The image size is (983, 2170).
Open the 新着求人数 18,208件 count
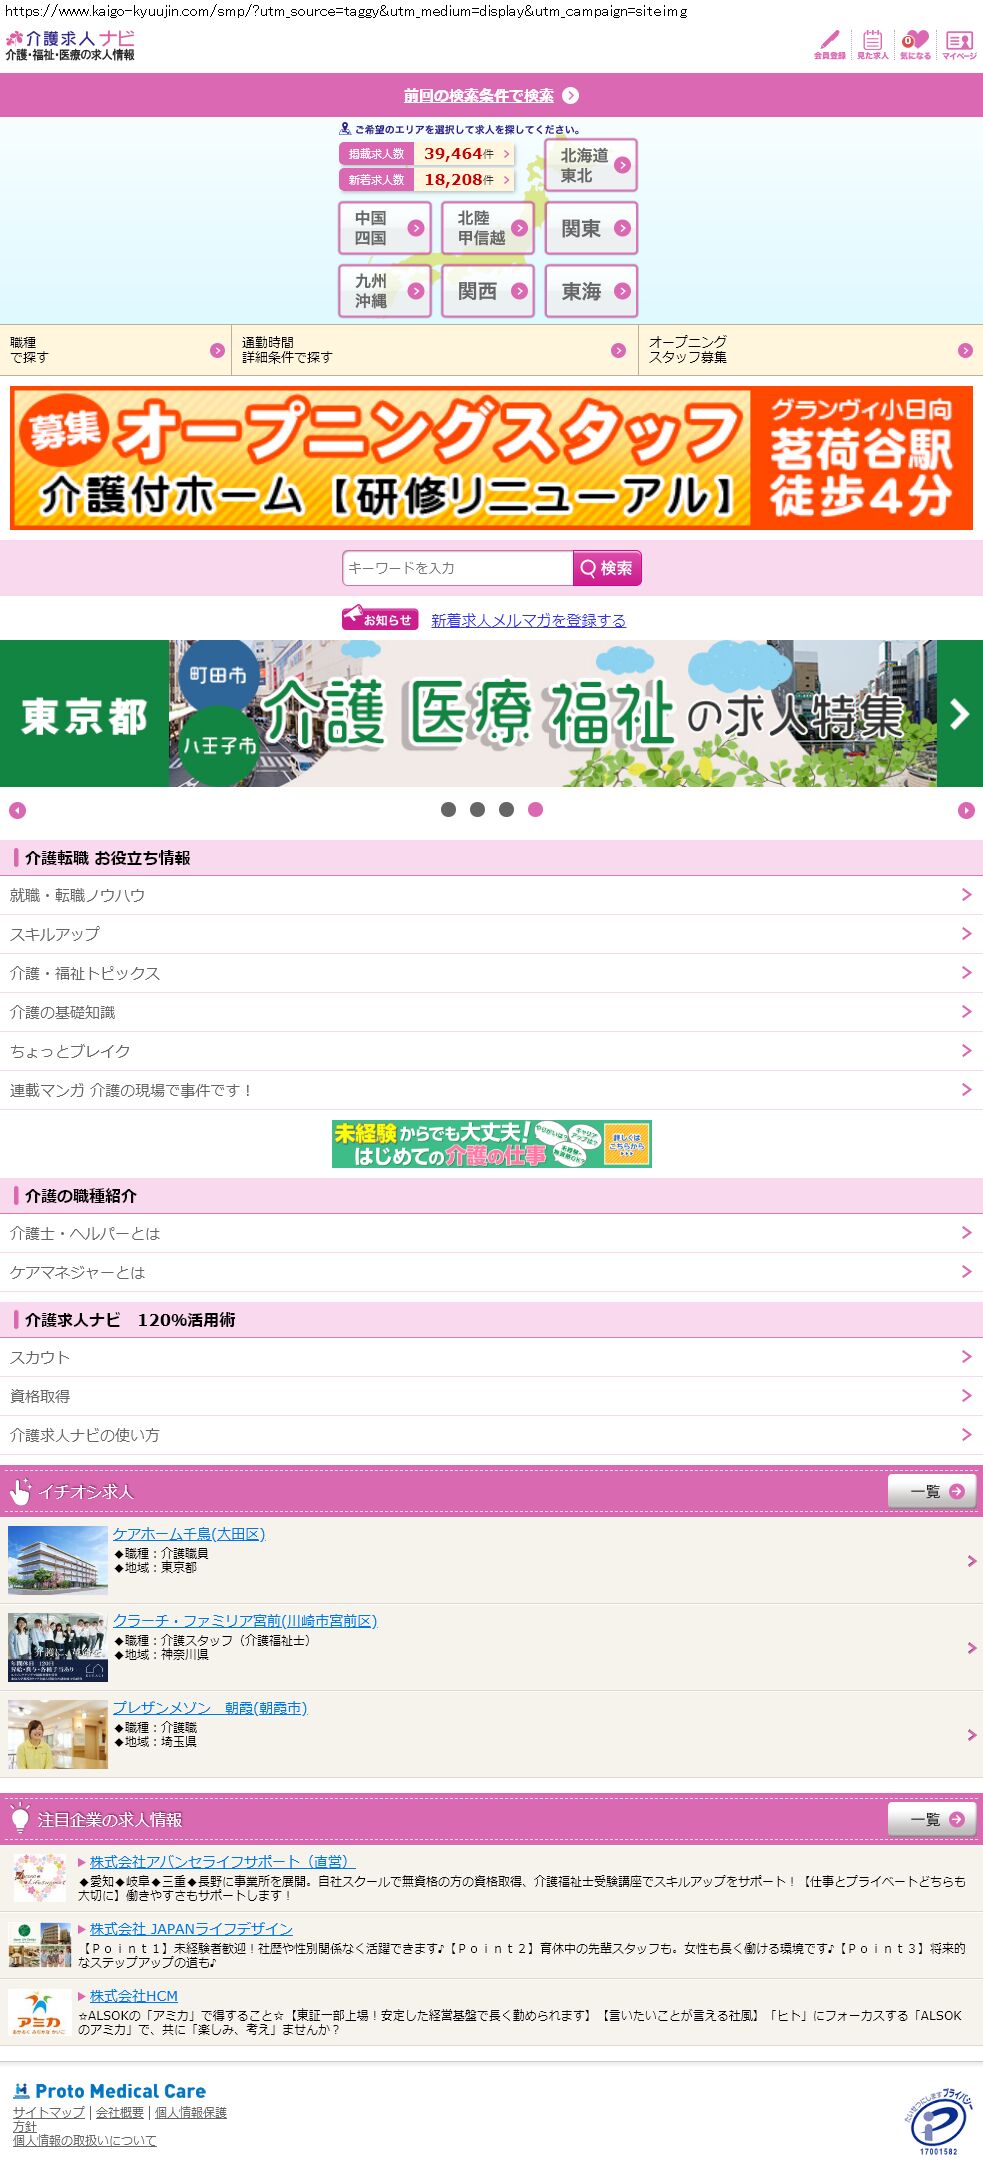point(427,180)
